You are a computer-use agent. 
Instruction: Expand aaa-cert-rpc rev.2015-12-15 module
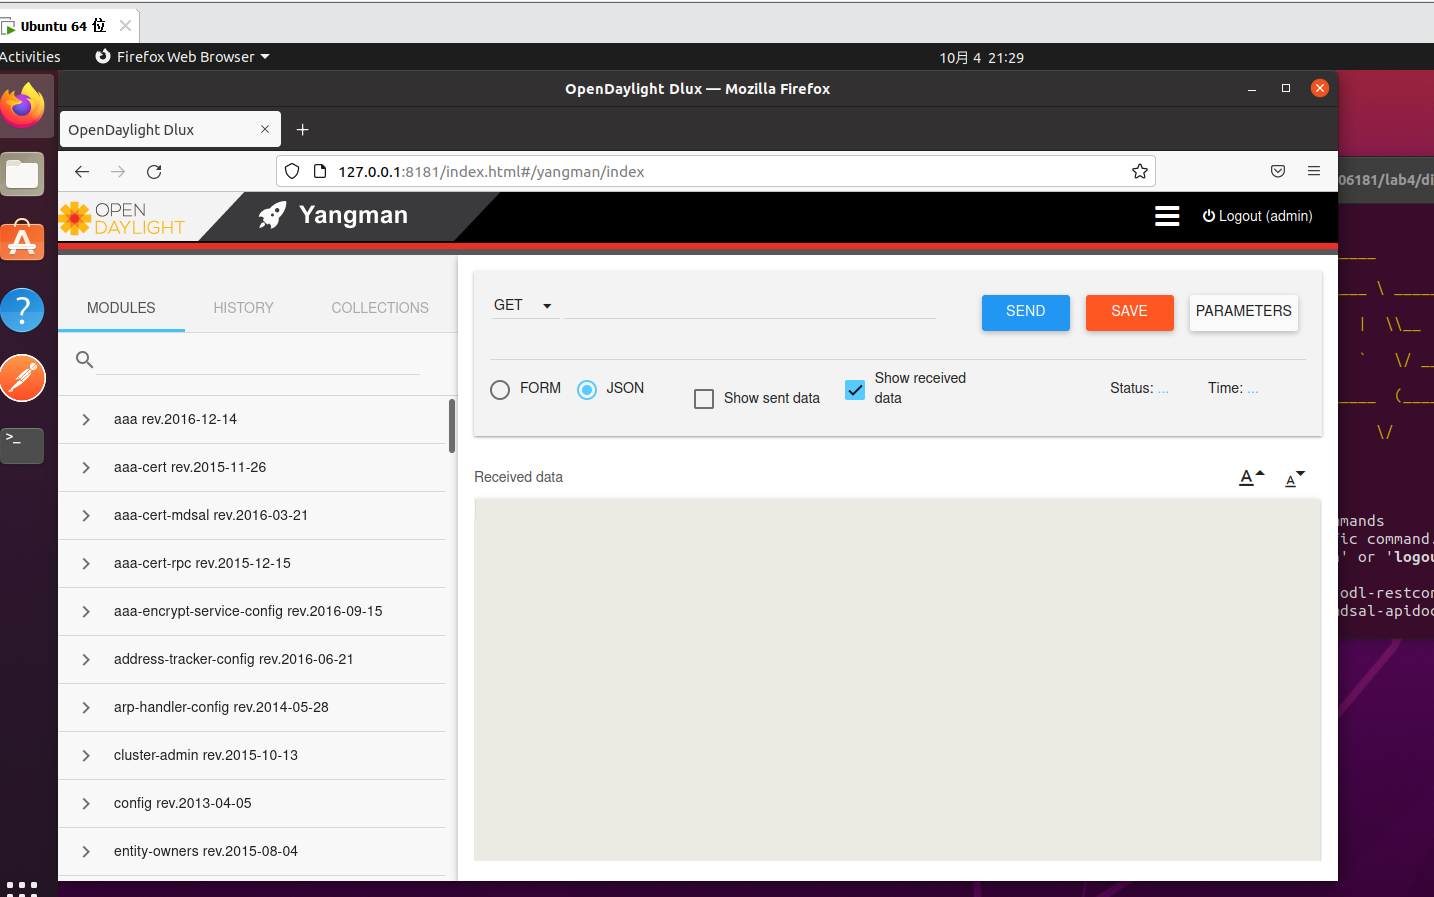(x=86, y=564)
